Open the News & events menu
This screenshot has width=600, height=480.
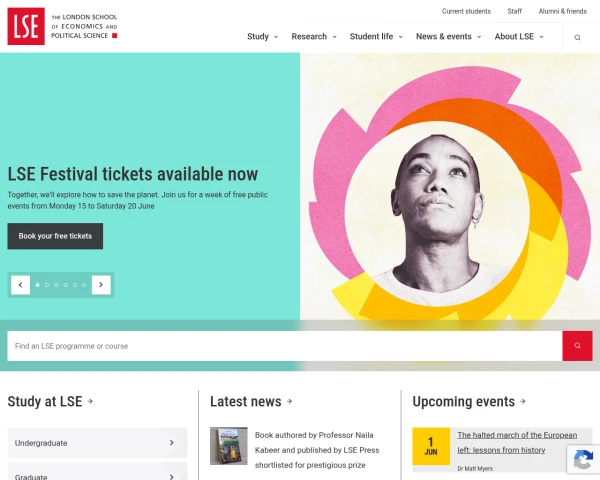[448, 36]
